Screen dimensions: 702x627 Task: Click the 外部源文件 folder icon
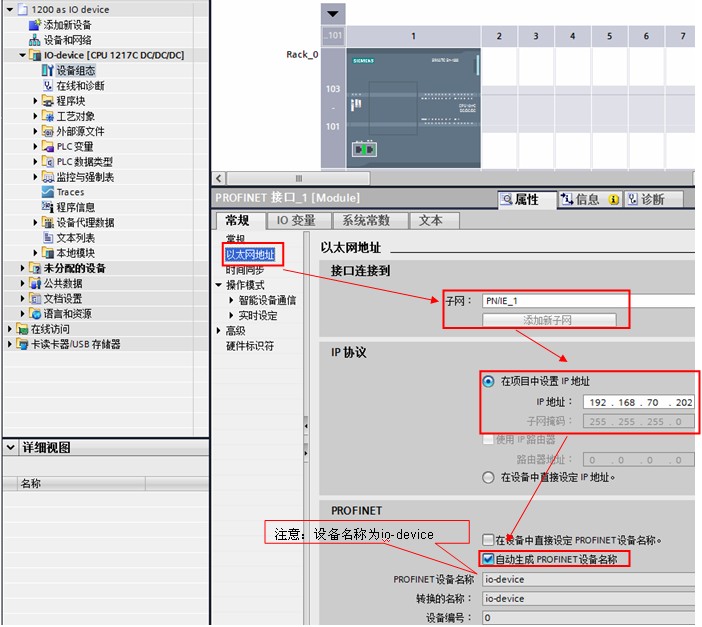click(x=47, y=131)
